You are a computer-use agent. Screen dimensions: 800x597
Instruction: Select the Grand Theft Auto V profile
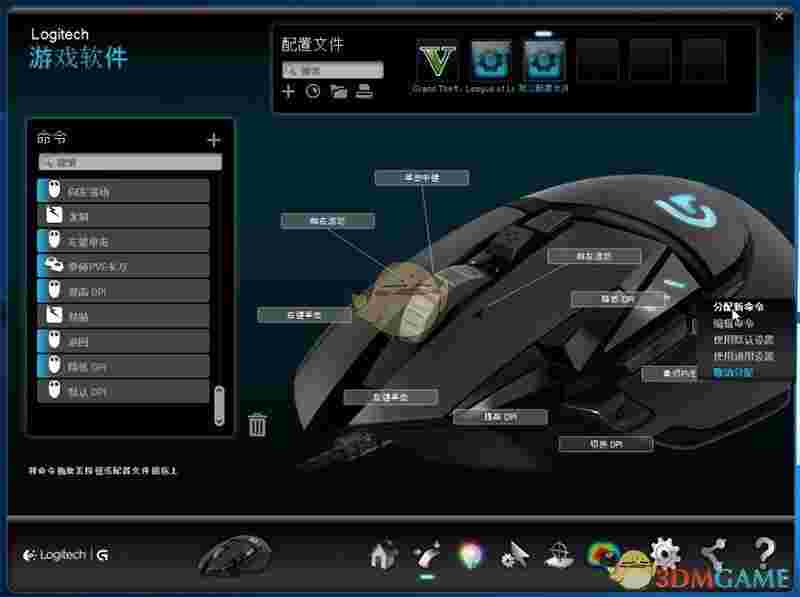click(x=437, y=62)
